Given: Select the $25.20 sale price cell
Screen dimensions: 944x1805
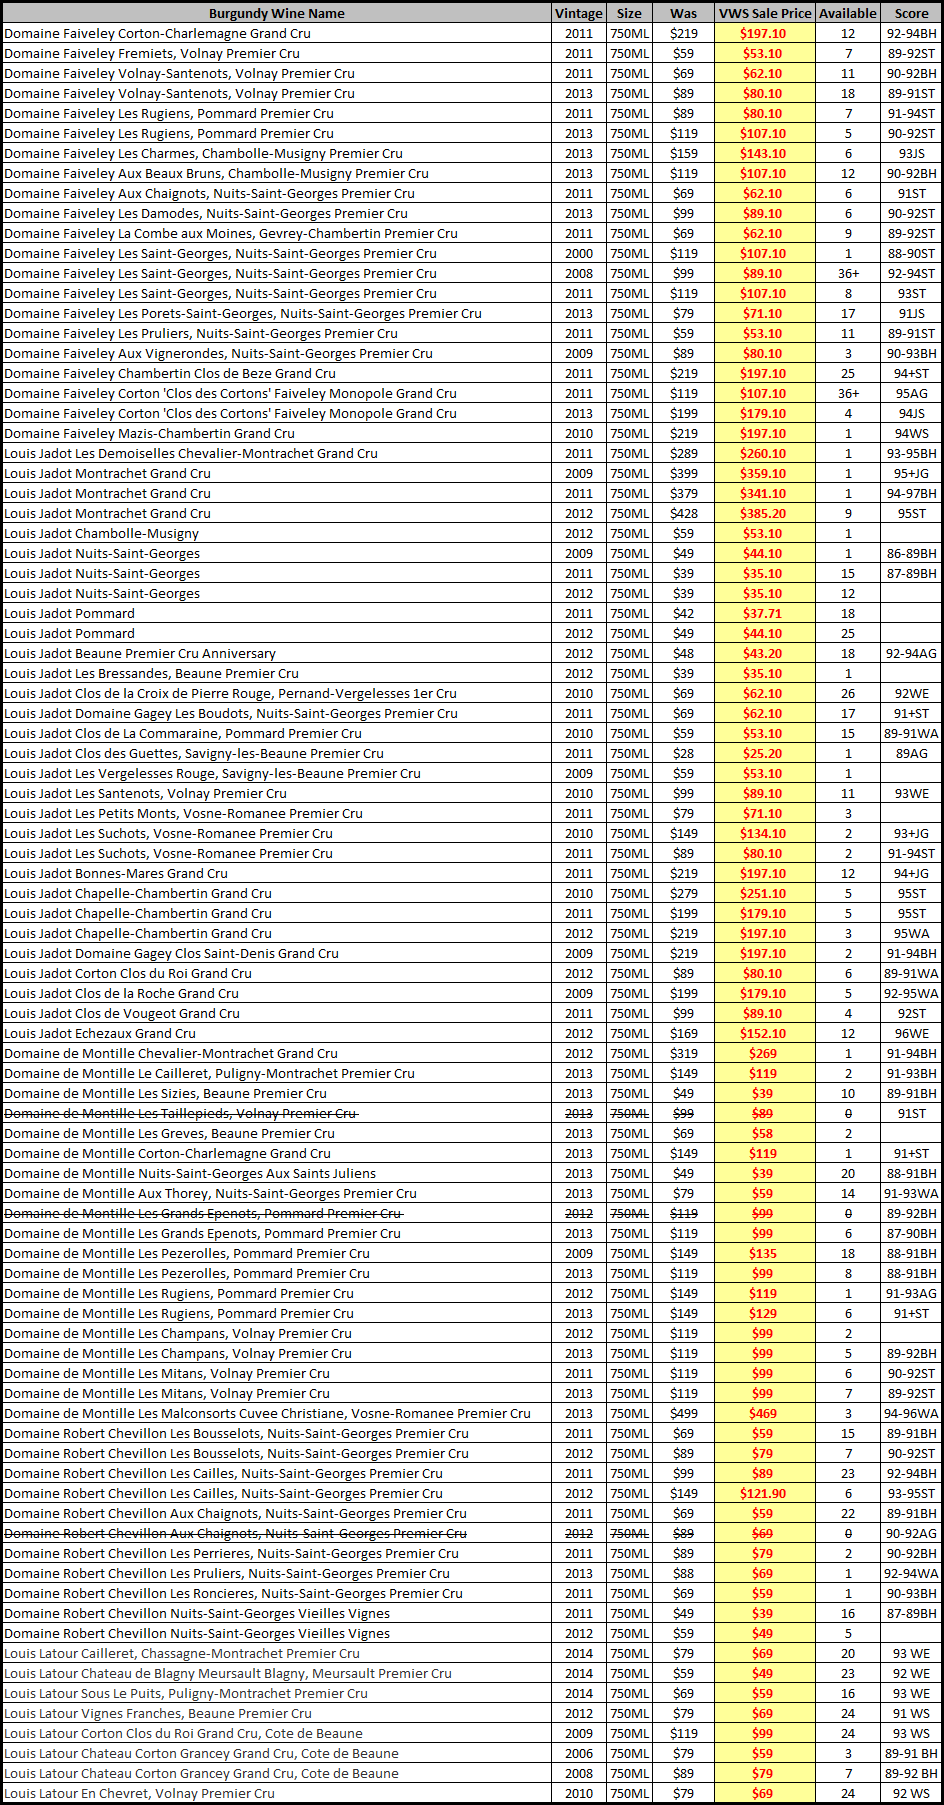Looking at the screenshot, I should [x=764, y=754].
